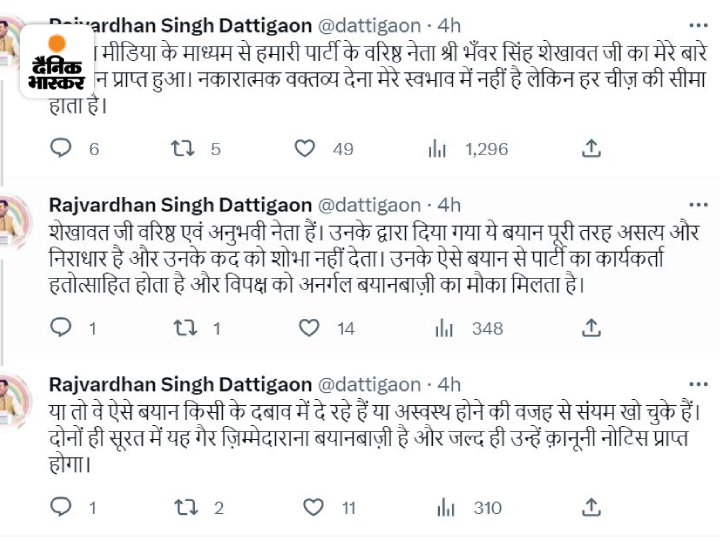Reply to the second tweet with 1 reply
The image size is (720, 548).
pos(62,328)
